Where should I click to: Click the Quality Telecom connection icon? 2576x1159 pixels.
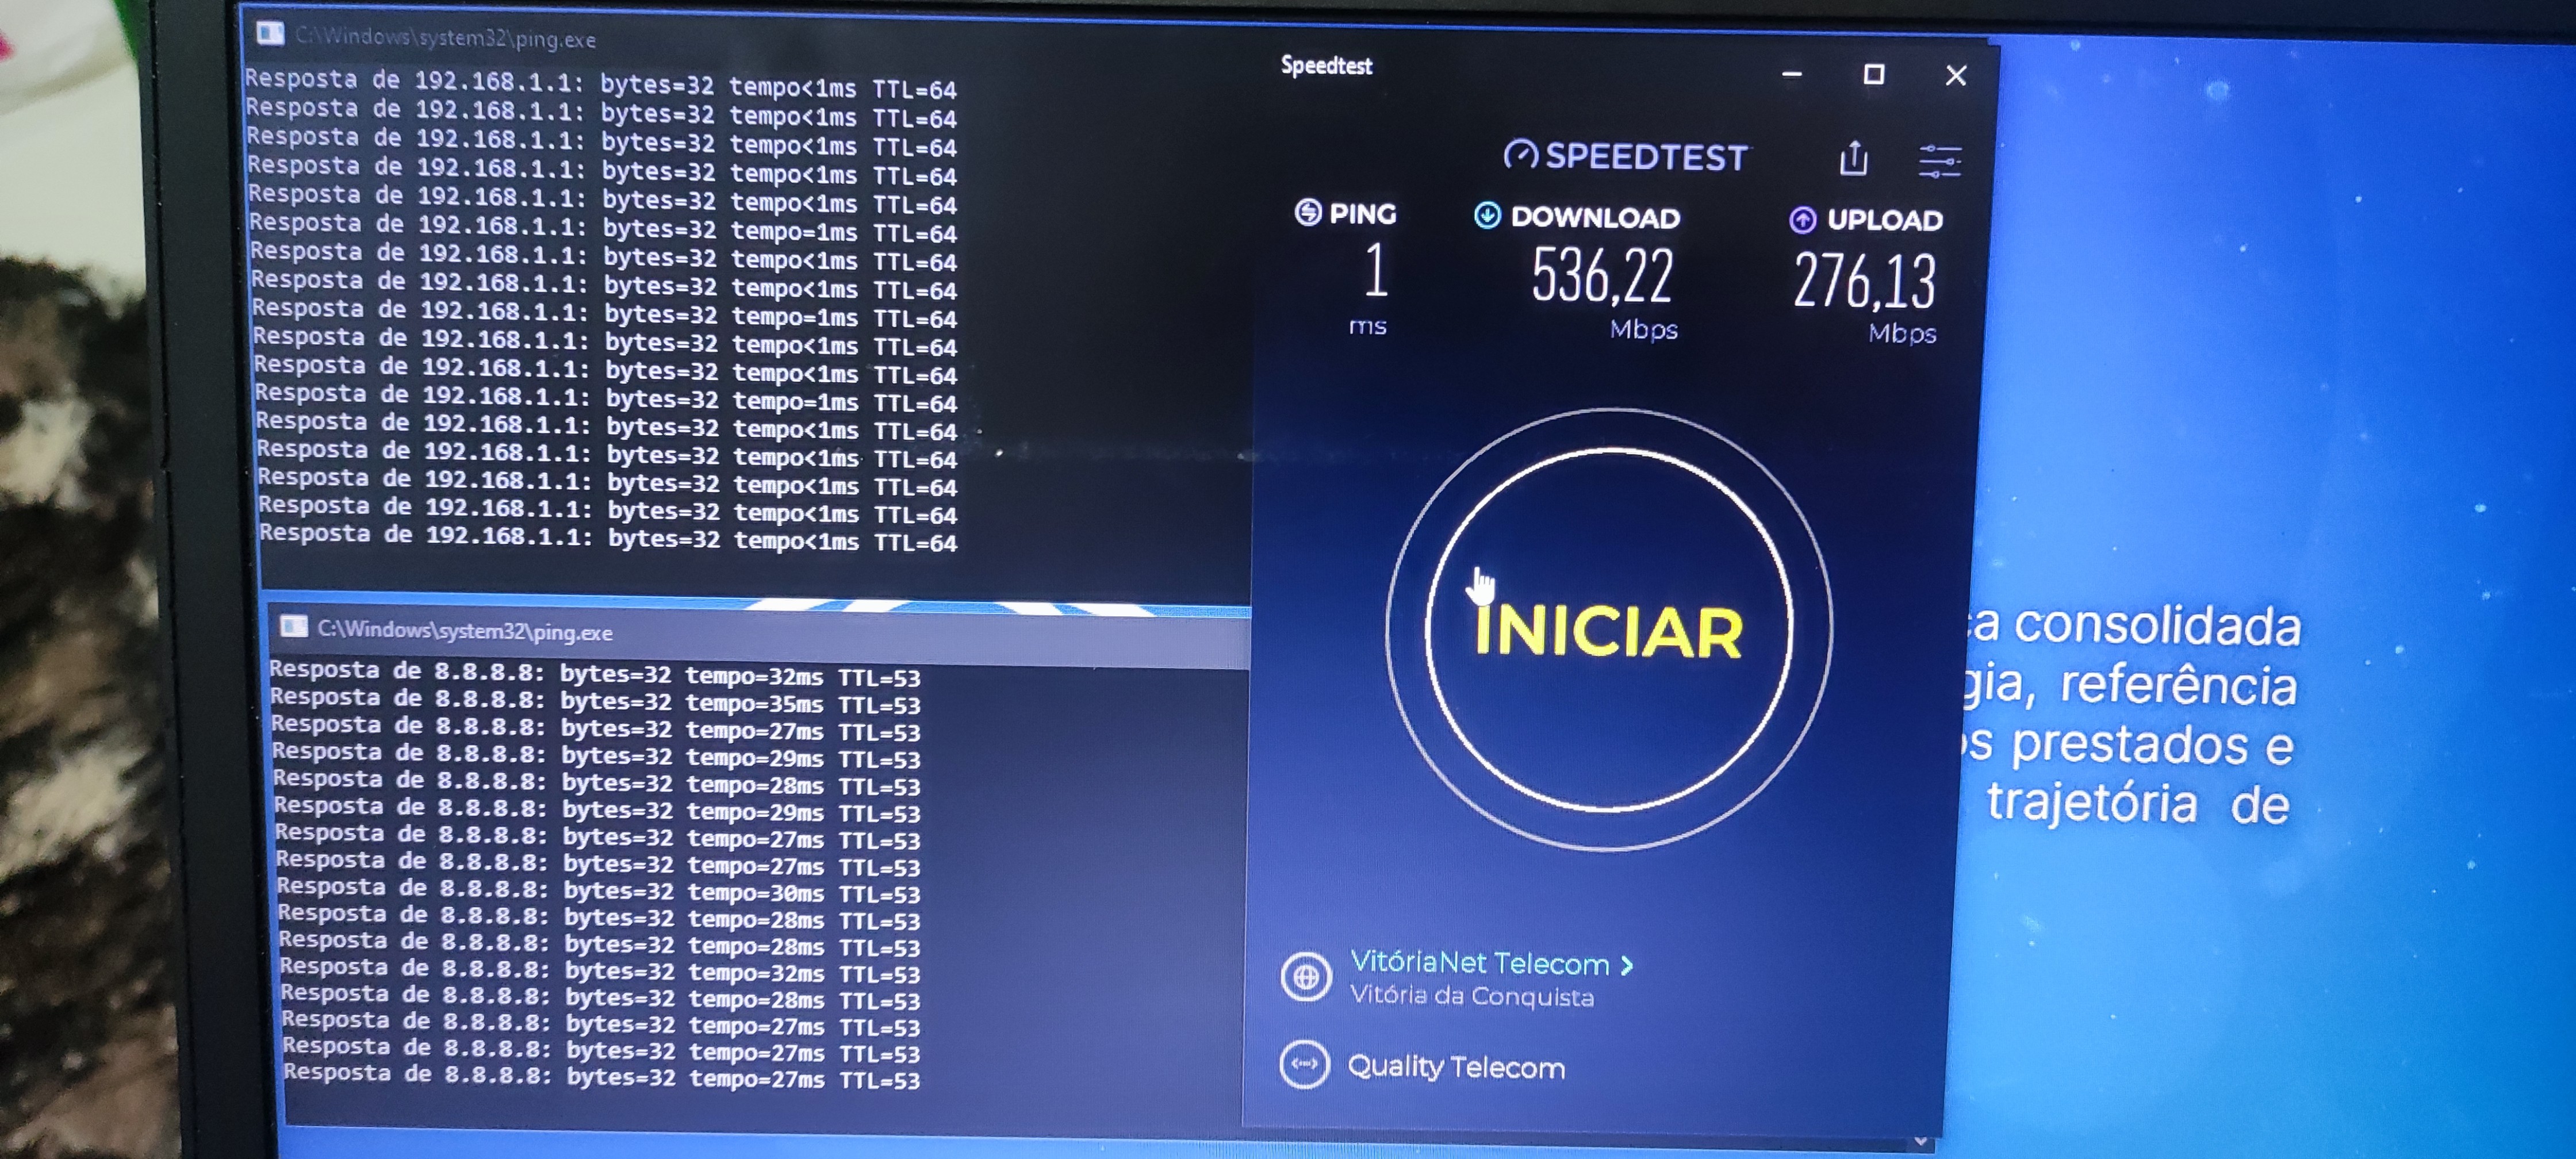[1304, 1064]
